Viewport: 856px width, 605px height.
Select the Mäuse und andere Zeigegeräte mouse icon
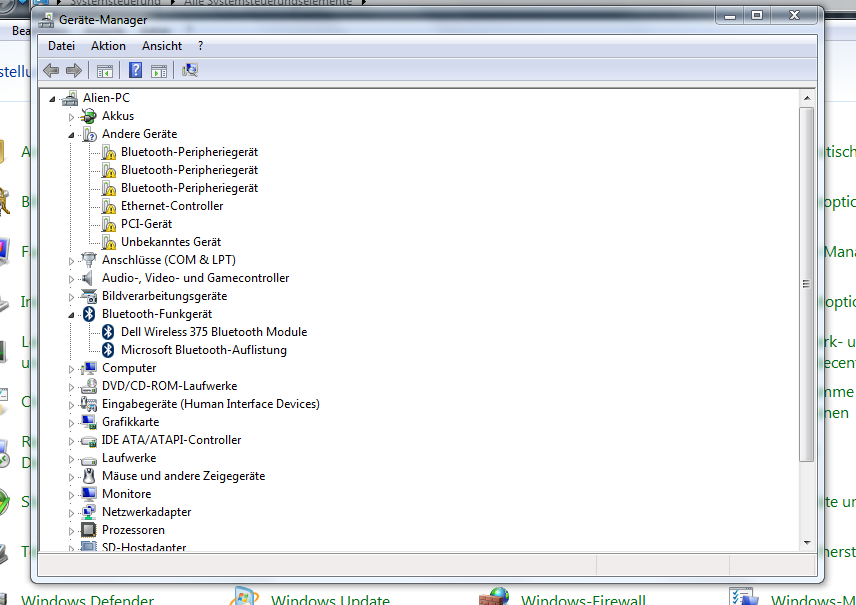(89, 476)
